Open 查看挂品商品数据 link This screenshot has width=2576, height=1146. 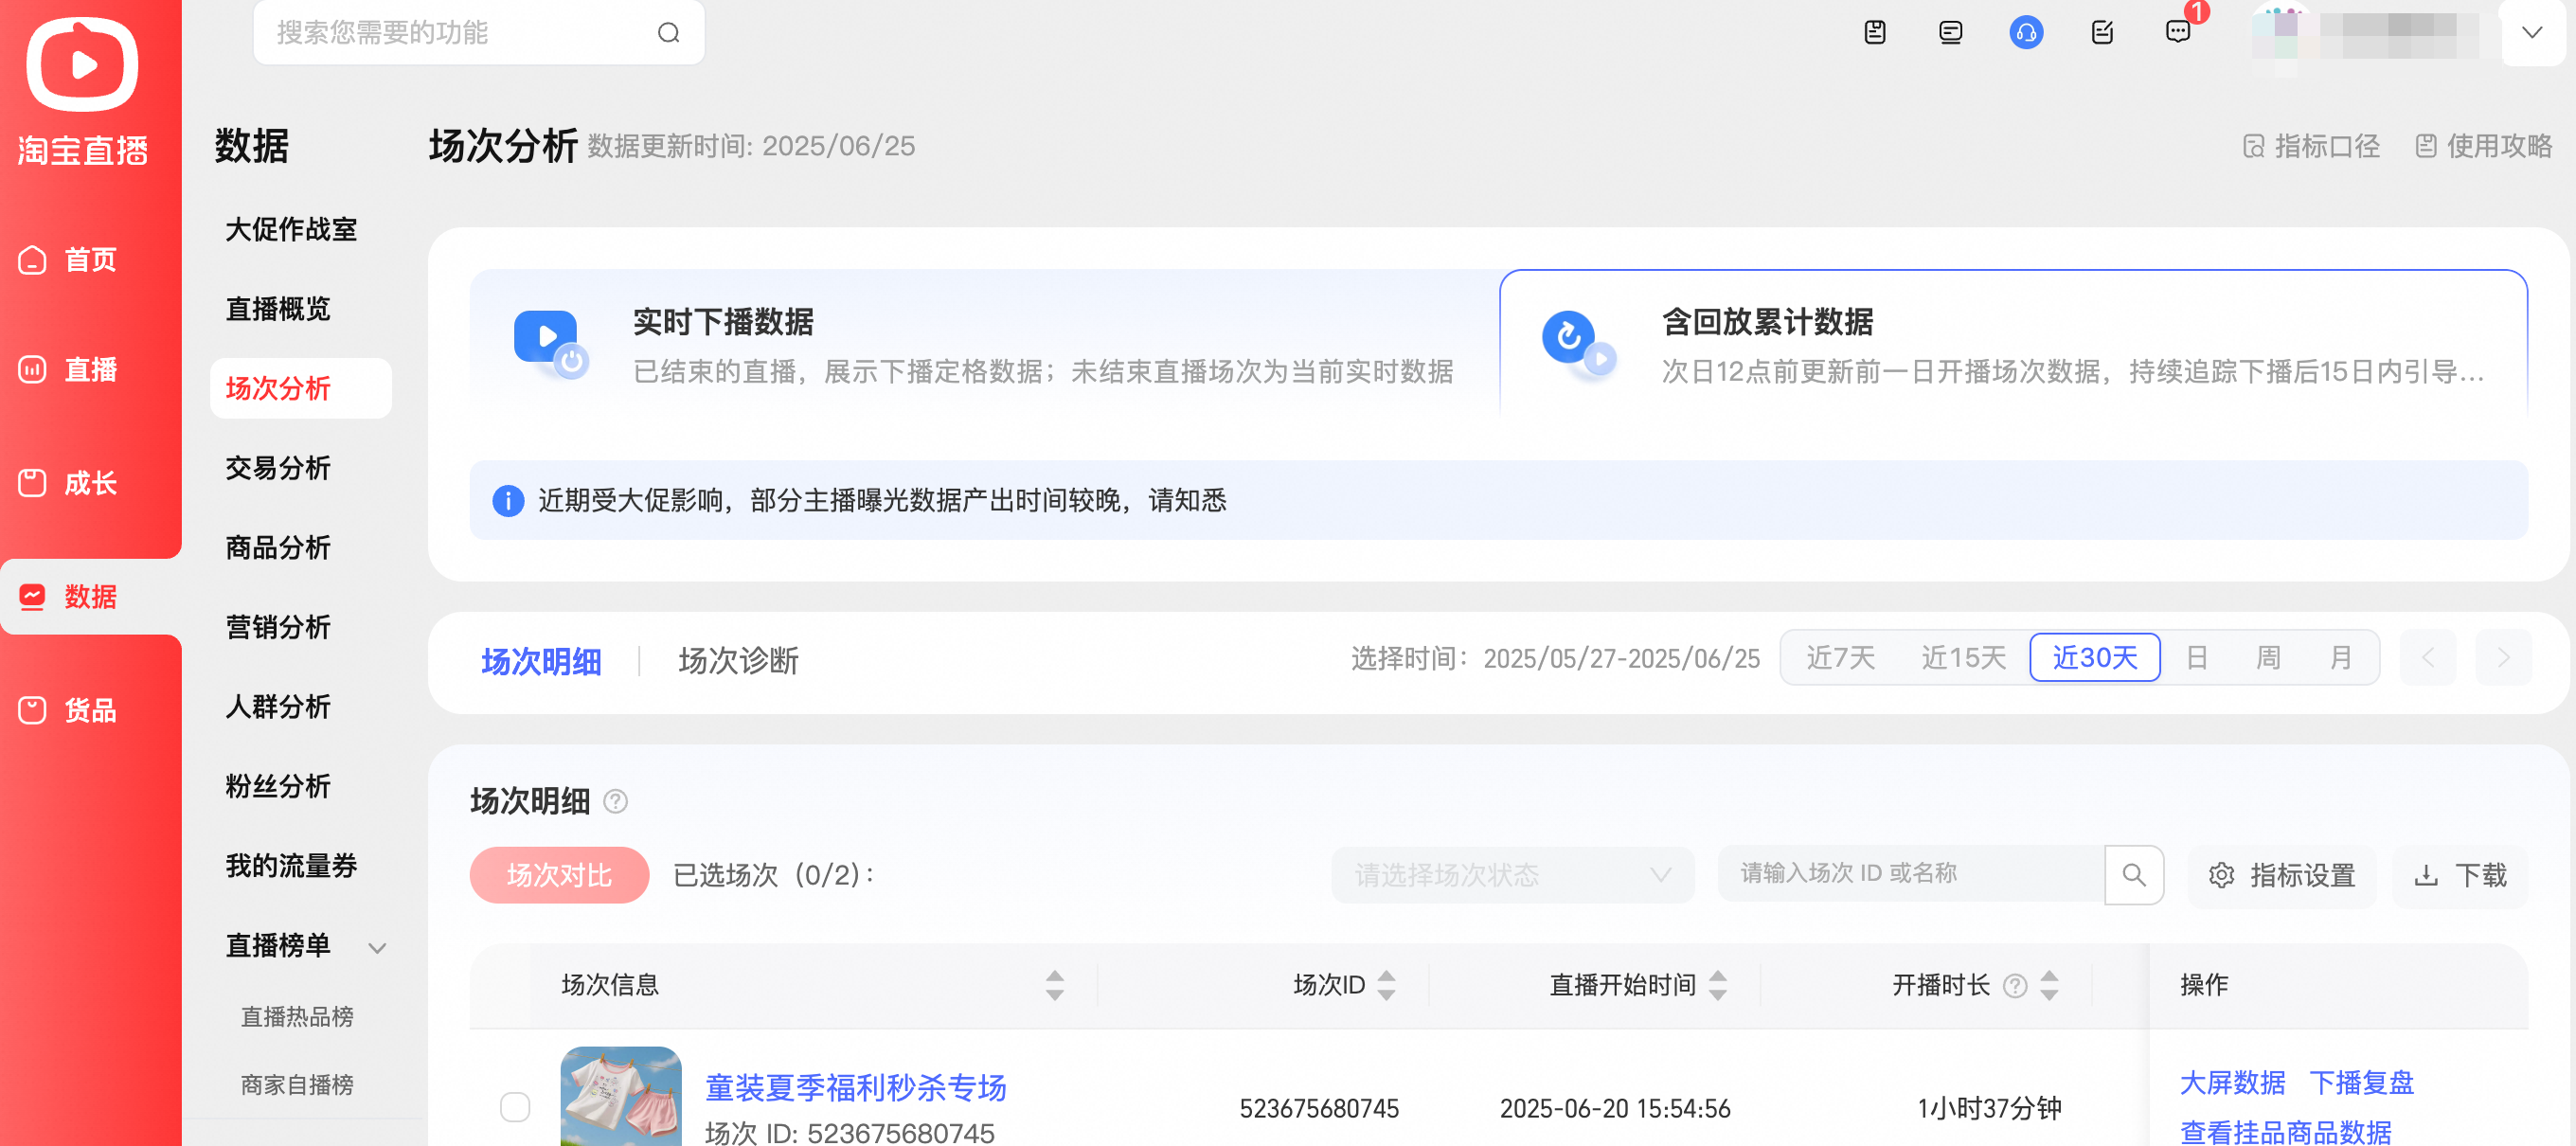tap(2285, 1131)
